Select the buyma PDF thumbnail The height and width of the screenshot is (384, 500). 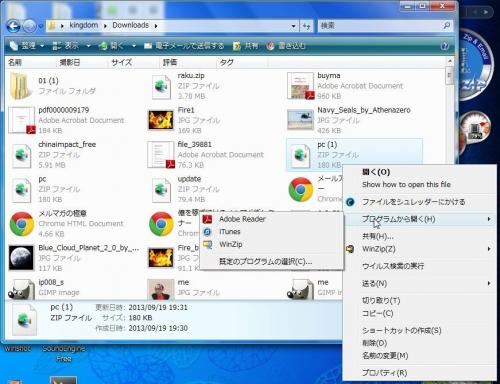[x=300, y=86]
